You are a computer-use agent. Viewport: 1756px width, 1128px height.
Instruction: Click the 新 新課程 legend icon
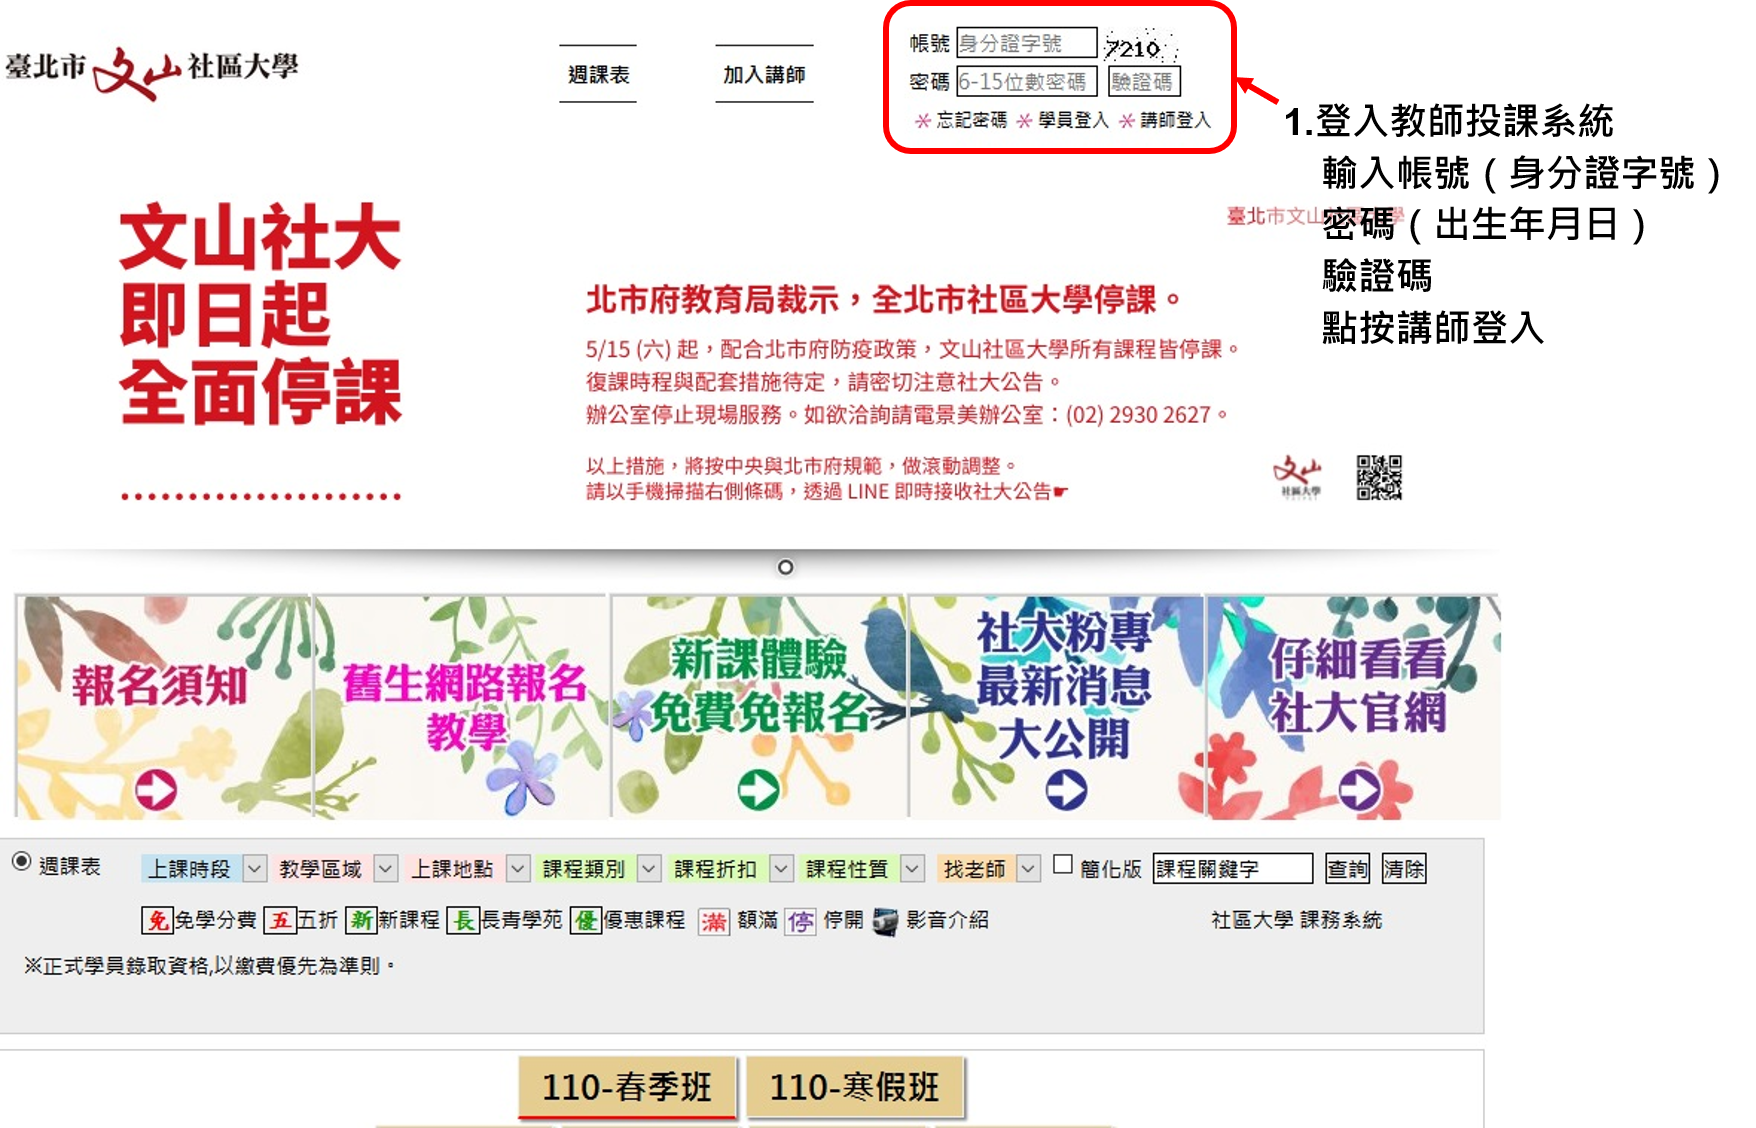pos(361,920)
